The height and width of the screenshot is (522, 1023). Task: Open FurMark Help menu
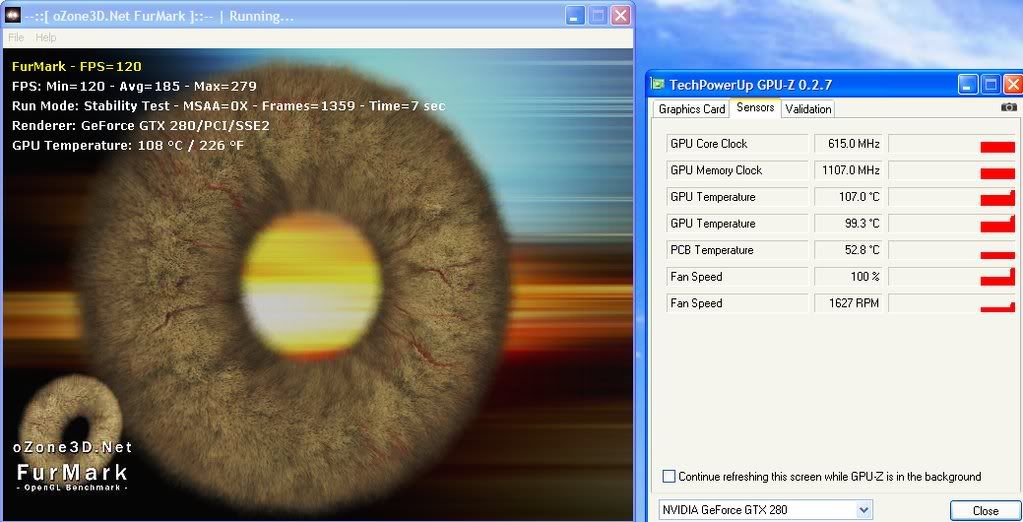pos(46,38)
